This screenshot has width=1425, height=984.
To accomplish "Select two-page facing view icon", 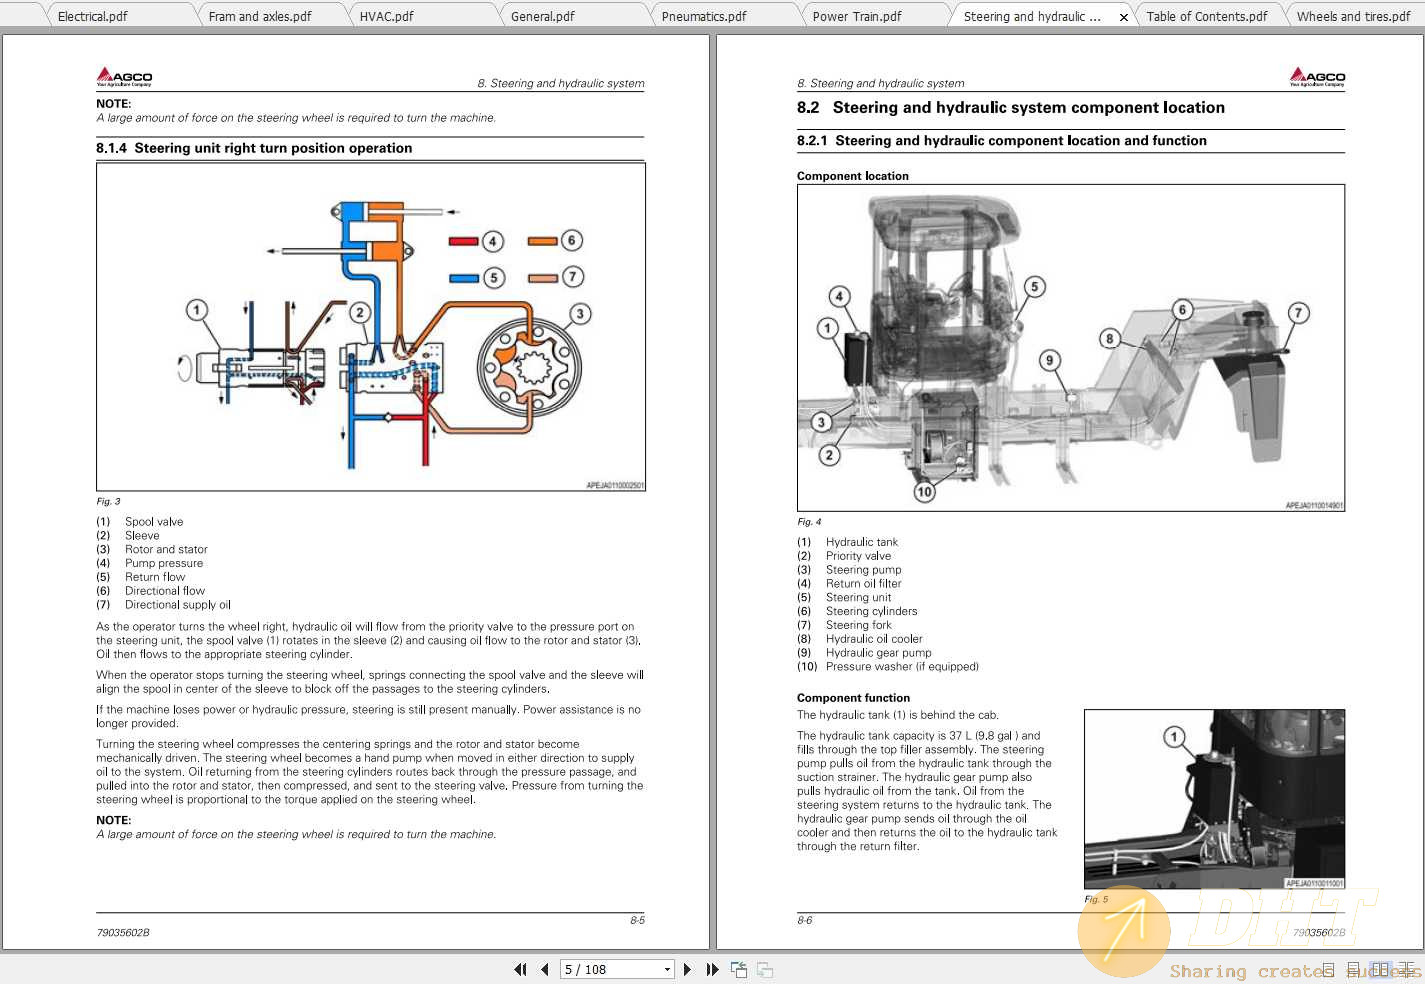I will coord(1380,969).
